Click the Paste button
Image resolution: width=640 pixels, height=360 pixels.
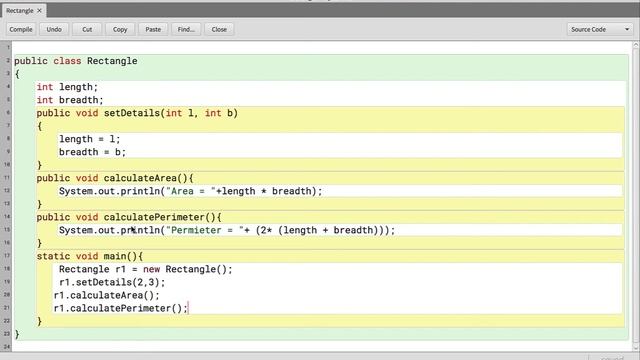[x=153, y=29]
